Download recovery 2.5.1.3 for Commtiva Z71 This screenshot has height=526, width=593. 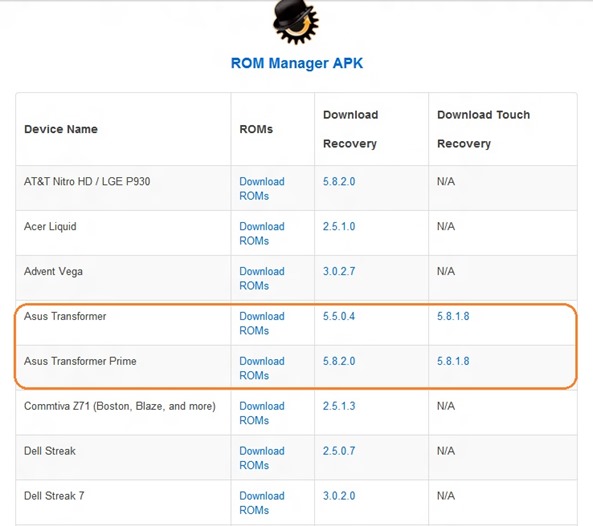pos(339,406)
